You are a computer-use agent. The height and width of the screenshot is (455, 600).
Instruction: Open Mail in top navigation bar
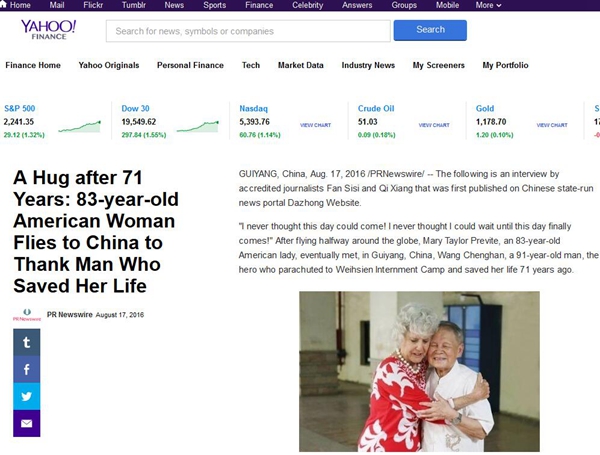point(57,5)
